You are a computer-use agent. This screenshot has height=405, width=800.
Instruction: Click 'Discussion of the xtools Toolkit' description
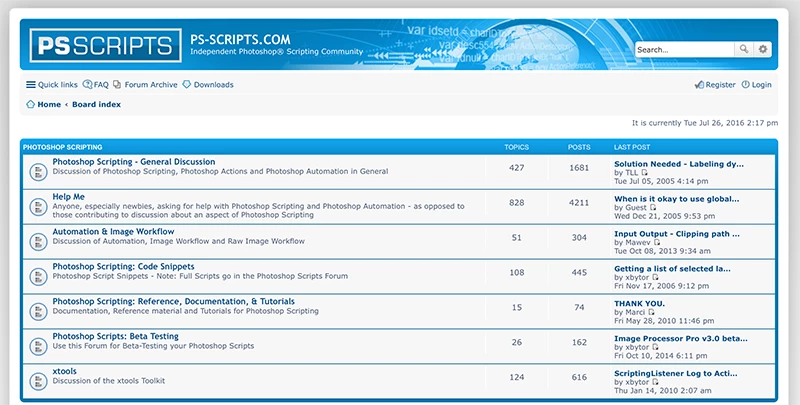click(x=109, y=381)
